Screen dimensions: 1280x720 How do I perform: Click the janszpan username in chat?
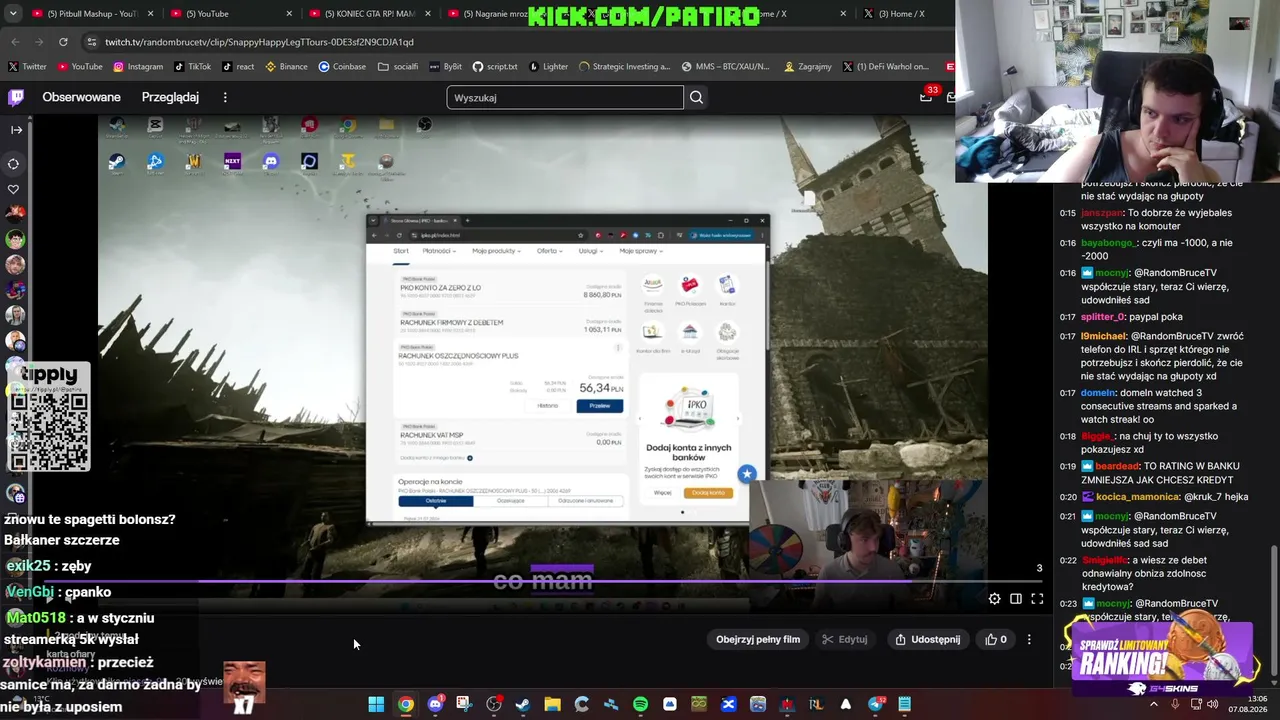pos(1103,213)
